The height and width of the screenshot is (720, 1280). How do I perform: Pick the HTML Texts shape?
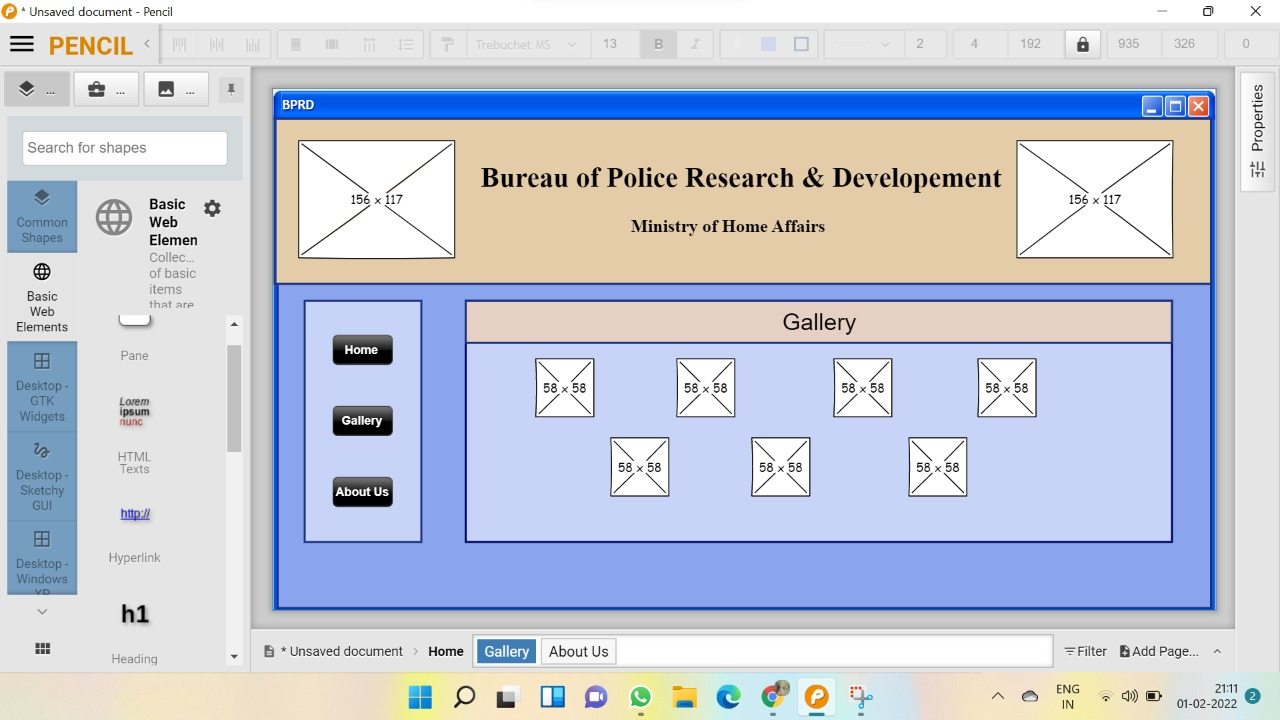135,433
